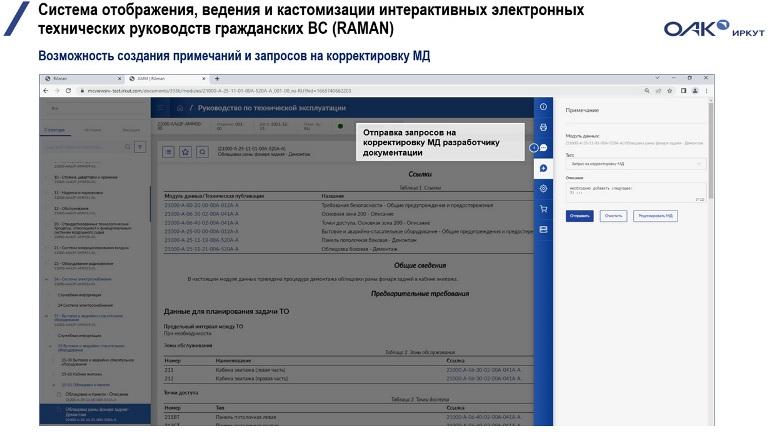Open document contents list icon button
Screen dimensions: 768x432
[x=168, y=152]
